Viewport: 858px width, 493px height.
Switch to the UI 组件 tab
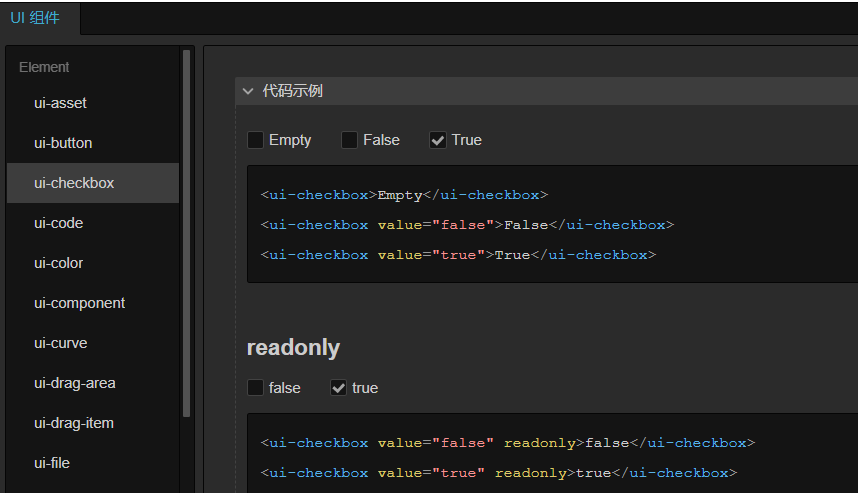pyautogui.click(x=35, y=18)
